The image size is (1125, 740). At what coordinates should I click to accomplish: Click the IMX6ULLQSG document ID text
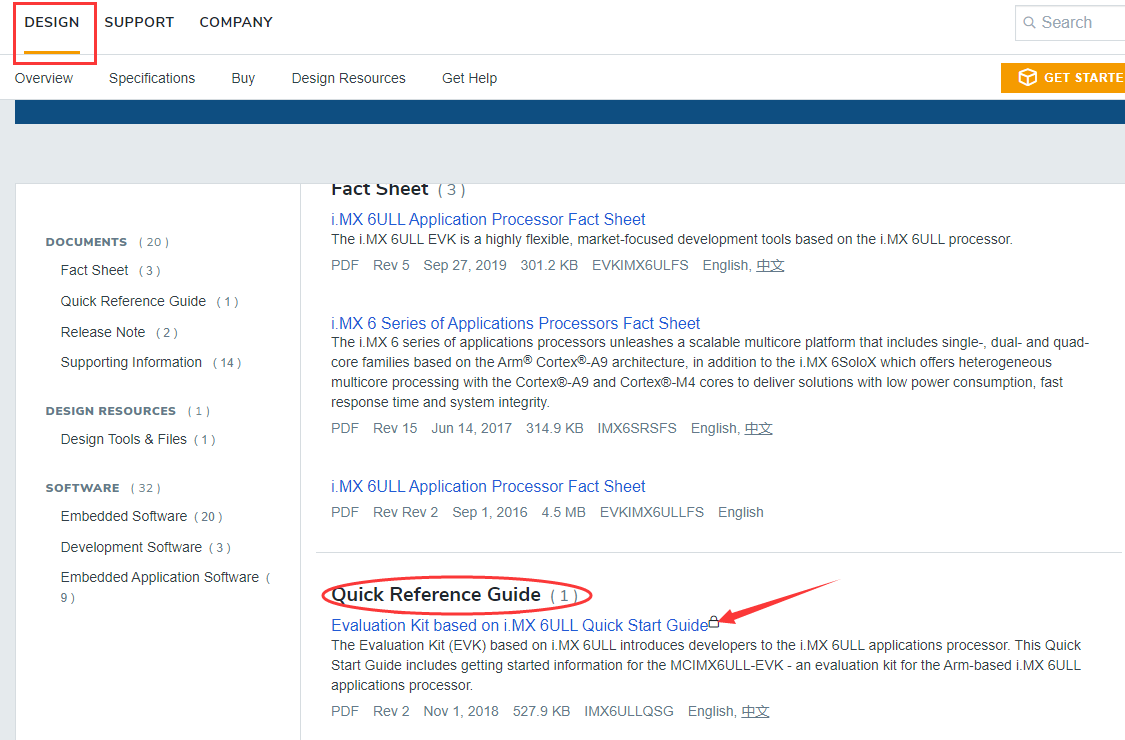point(629,711)
